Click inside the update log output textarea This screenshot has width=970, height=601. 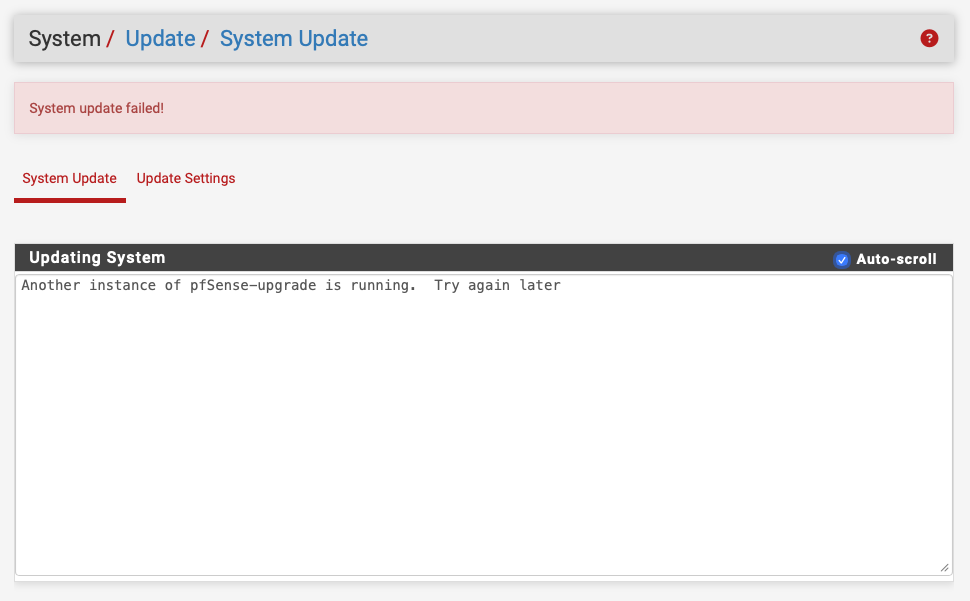point(484,425)
